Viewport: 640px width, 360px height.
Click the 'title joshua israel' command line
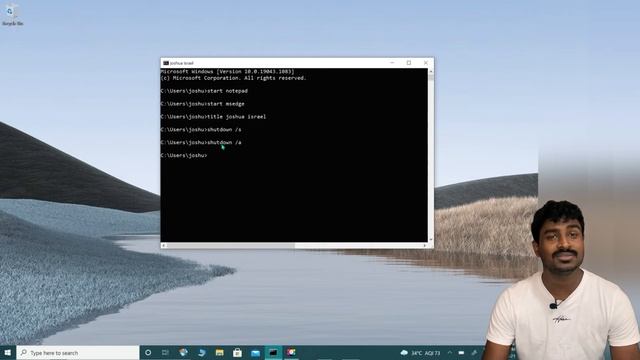[x=213, y=117]
